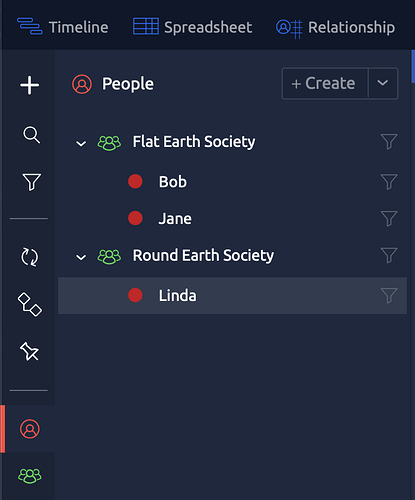Select the red People panel icon
Image resolution: width=415 pixels, height=500 pixels.
coord(30,429)
